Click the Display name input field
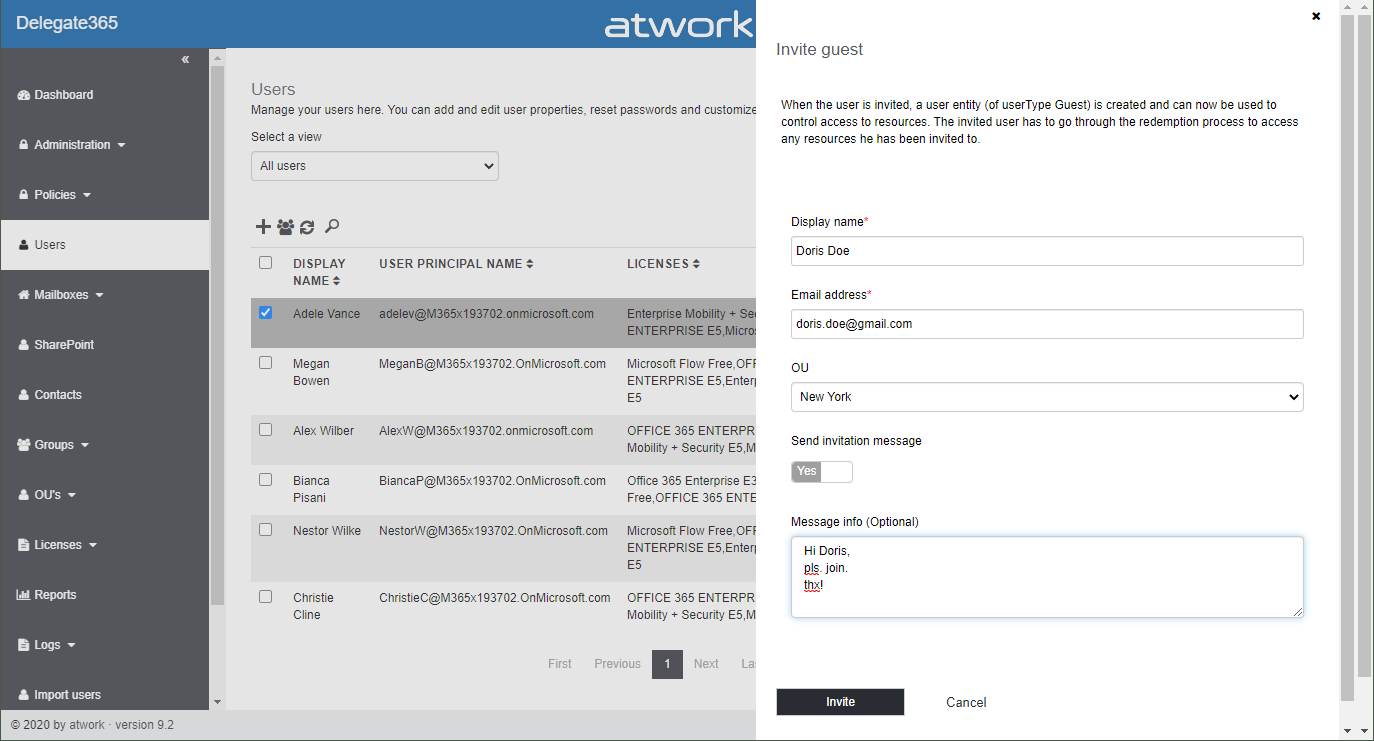The width and height of the screenshot is (1374, 741). pyautogui.click(x=1047, y=251)
